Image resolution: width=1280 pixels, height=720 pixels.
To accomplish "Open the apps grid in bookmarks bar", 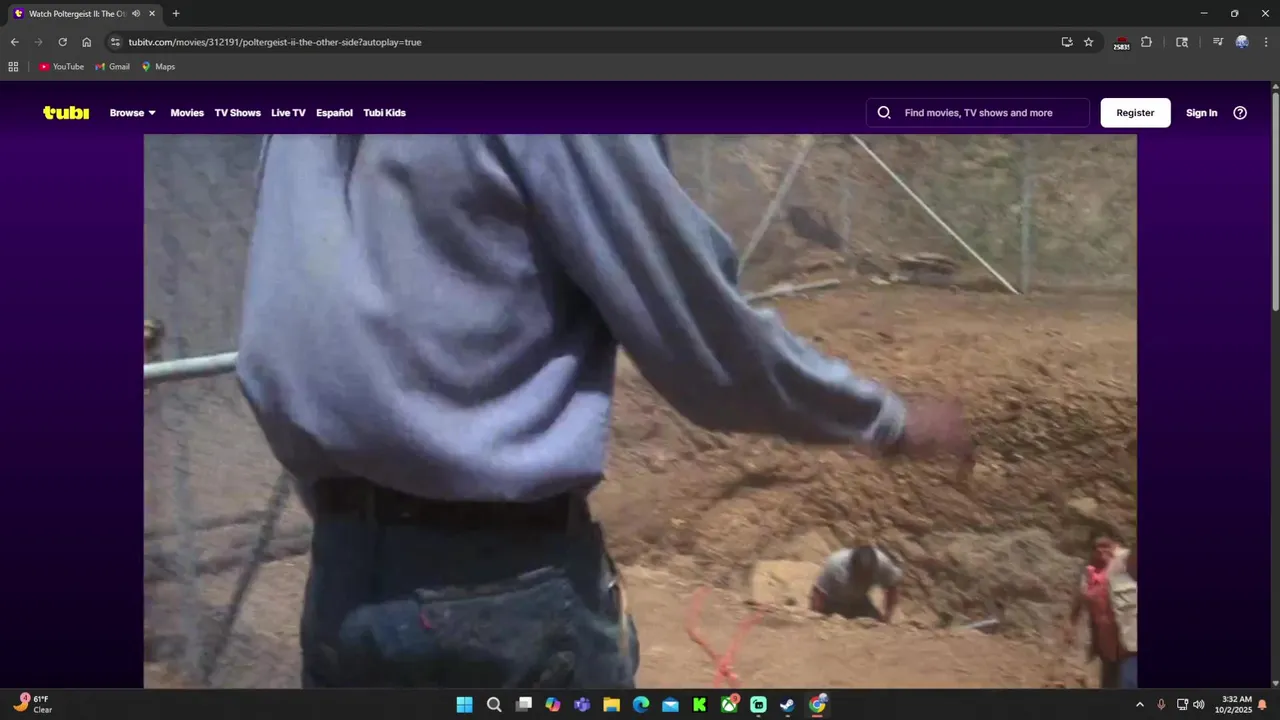I will 13,67.
